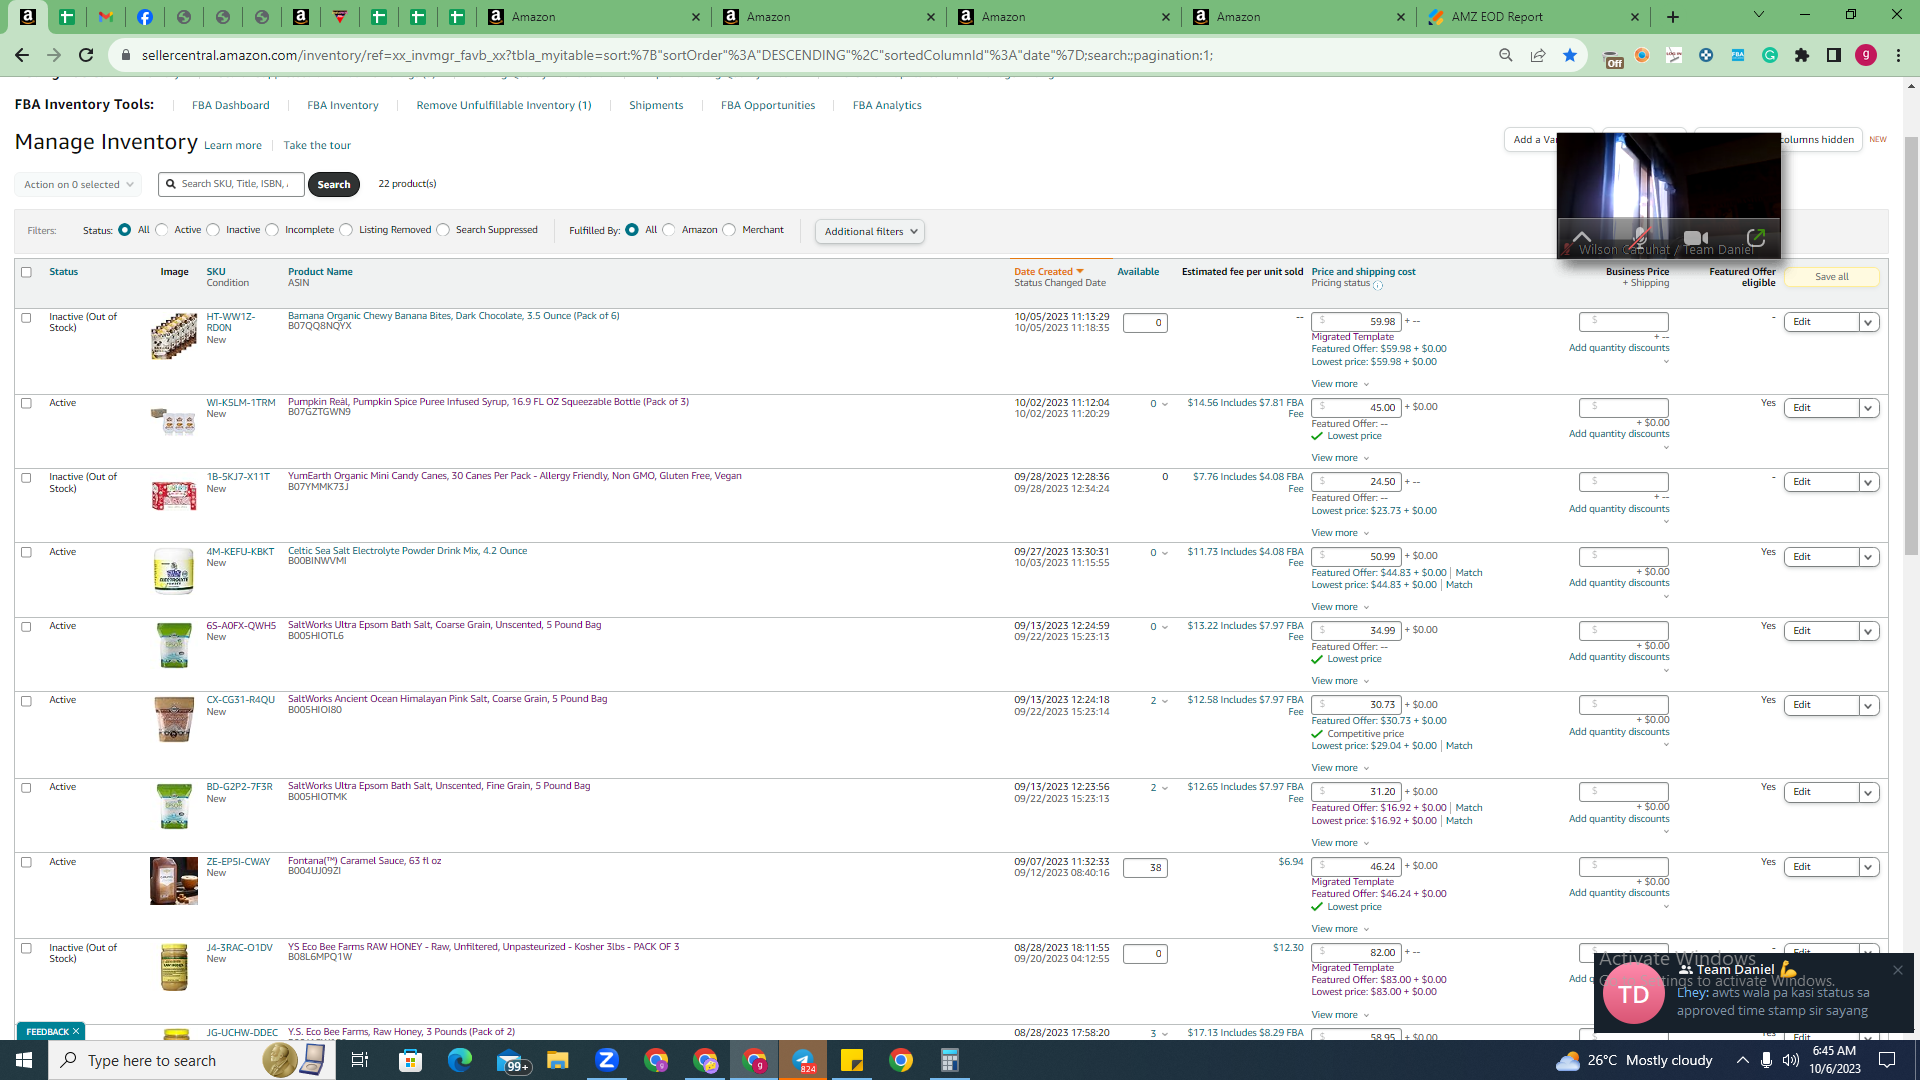Open FBA Opportunities
The image size is (1920, 1080).
(768, 106)
